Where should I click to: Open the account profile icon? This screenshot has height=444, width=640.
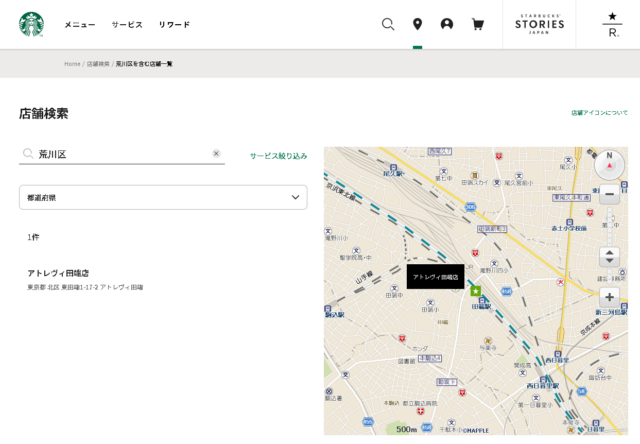pos(447,24)
